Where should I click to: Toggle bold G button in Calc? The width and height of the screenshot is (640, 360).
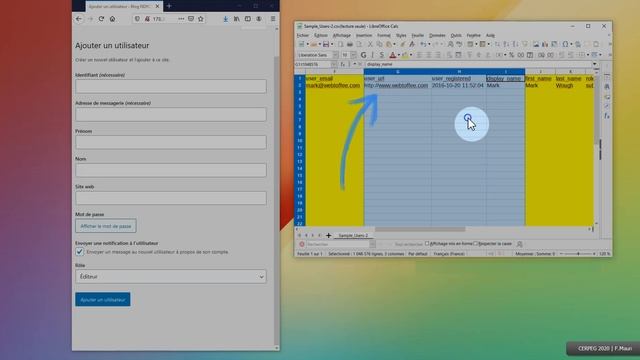click(363, 55)
